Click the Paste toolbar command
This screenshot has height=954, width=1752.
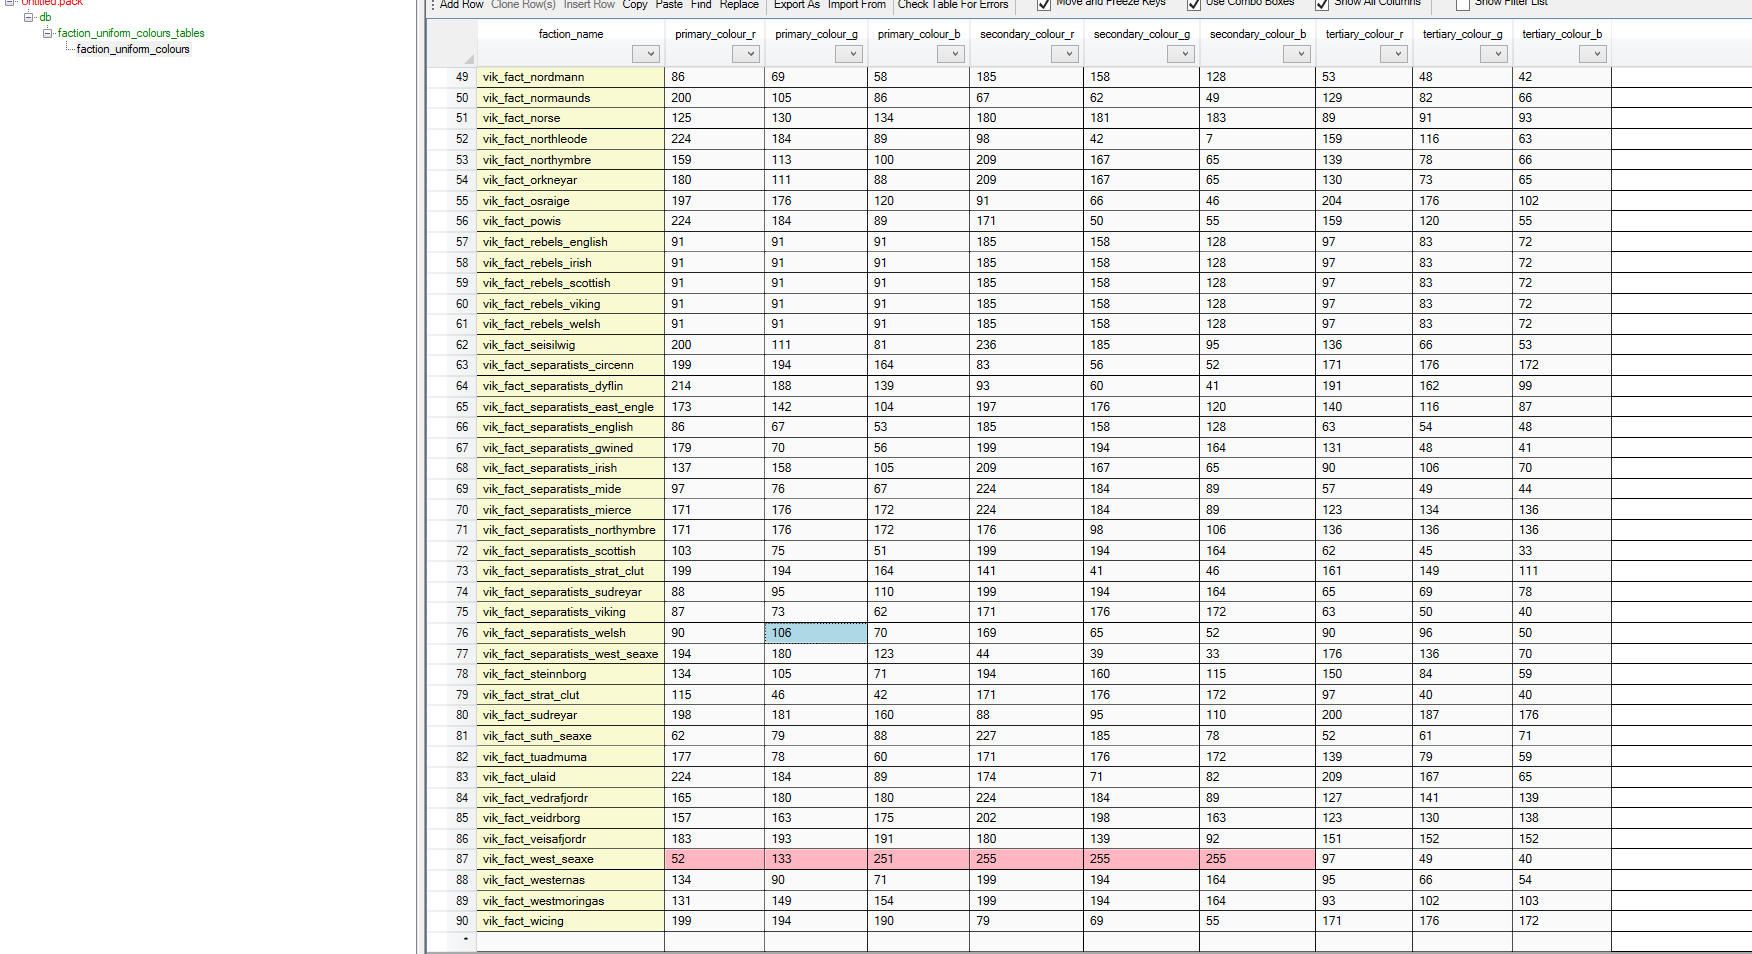[x=669, y=4]
